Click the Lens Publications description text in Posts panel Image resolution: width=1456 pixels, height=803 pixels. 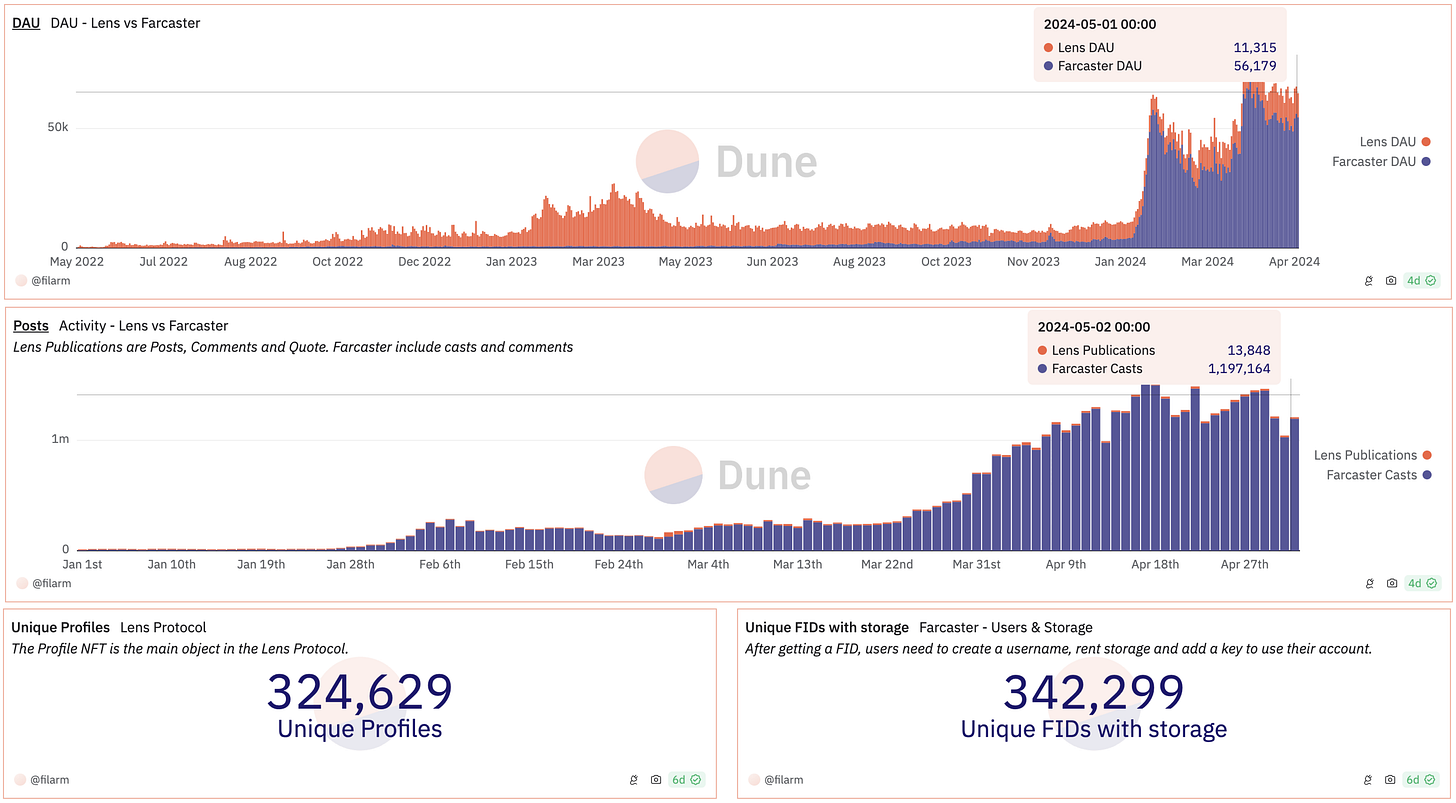[293, 347]
